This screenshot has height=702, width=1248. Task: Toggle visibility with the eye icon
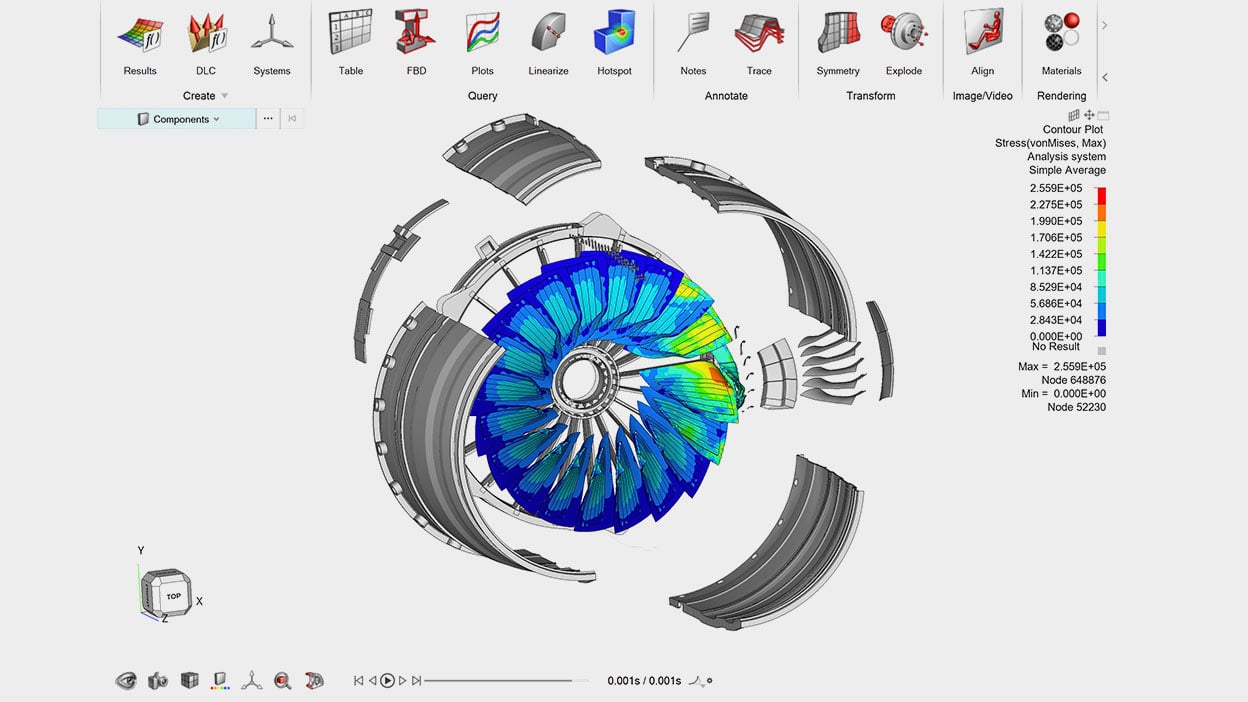[126, 681]
